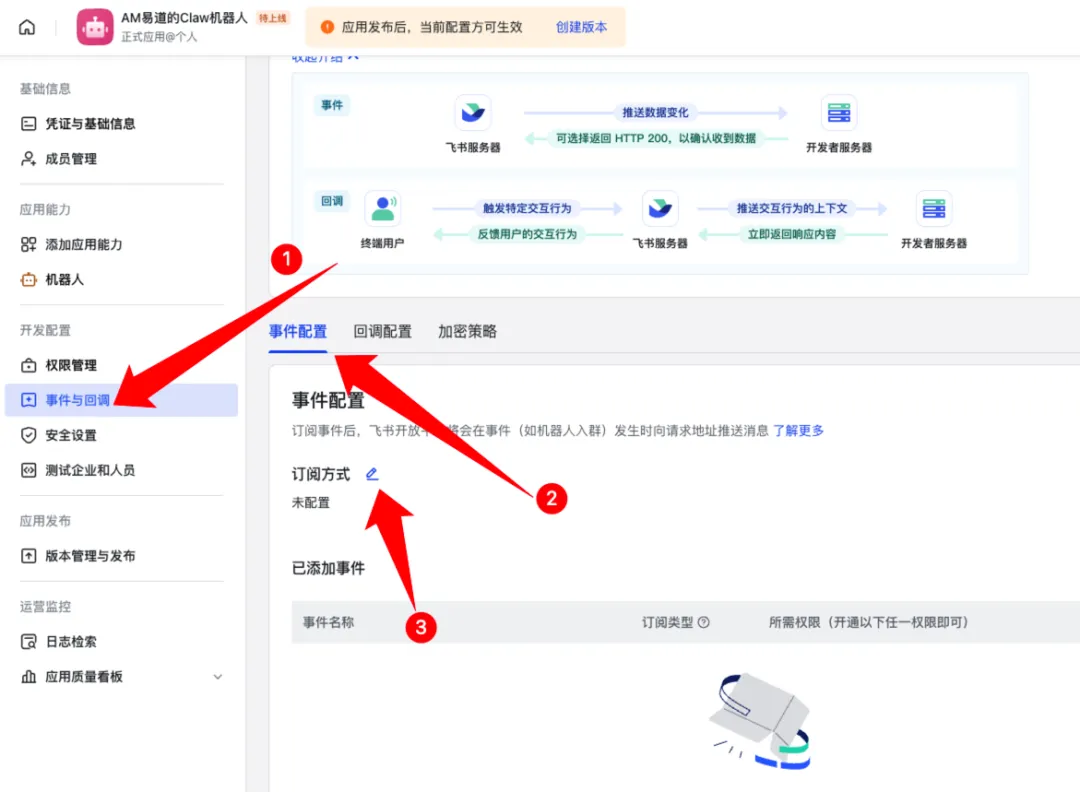Open the 机器人 sidebar item

(64, 280)
